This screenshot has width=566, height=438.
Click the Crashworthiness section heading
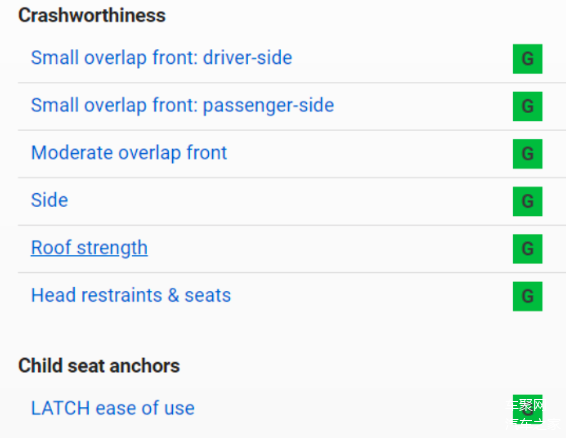92,16
